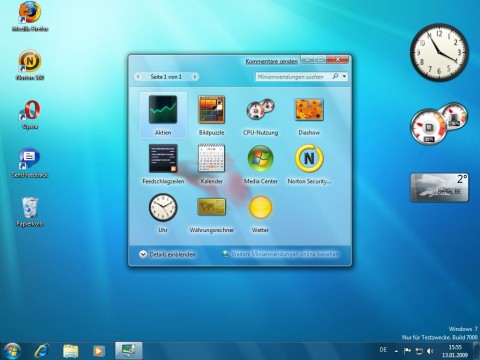This screenshot has height=360, width=480.
Task: Open the Papierkorb recycle bin
Action: pos(30,212)
